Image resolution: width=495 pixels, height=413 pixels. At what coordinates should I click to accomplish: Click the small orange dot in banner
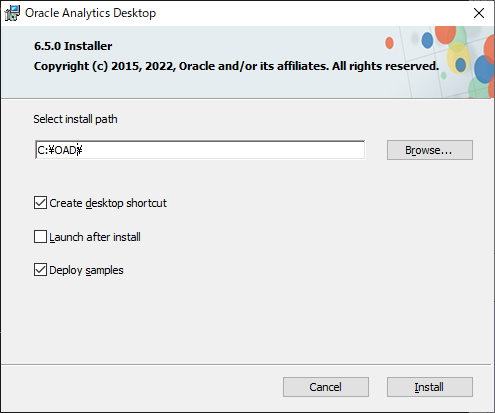[x=389, y=43]
